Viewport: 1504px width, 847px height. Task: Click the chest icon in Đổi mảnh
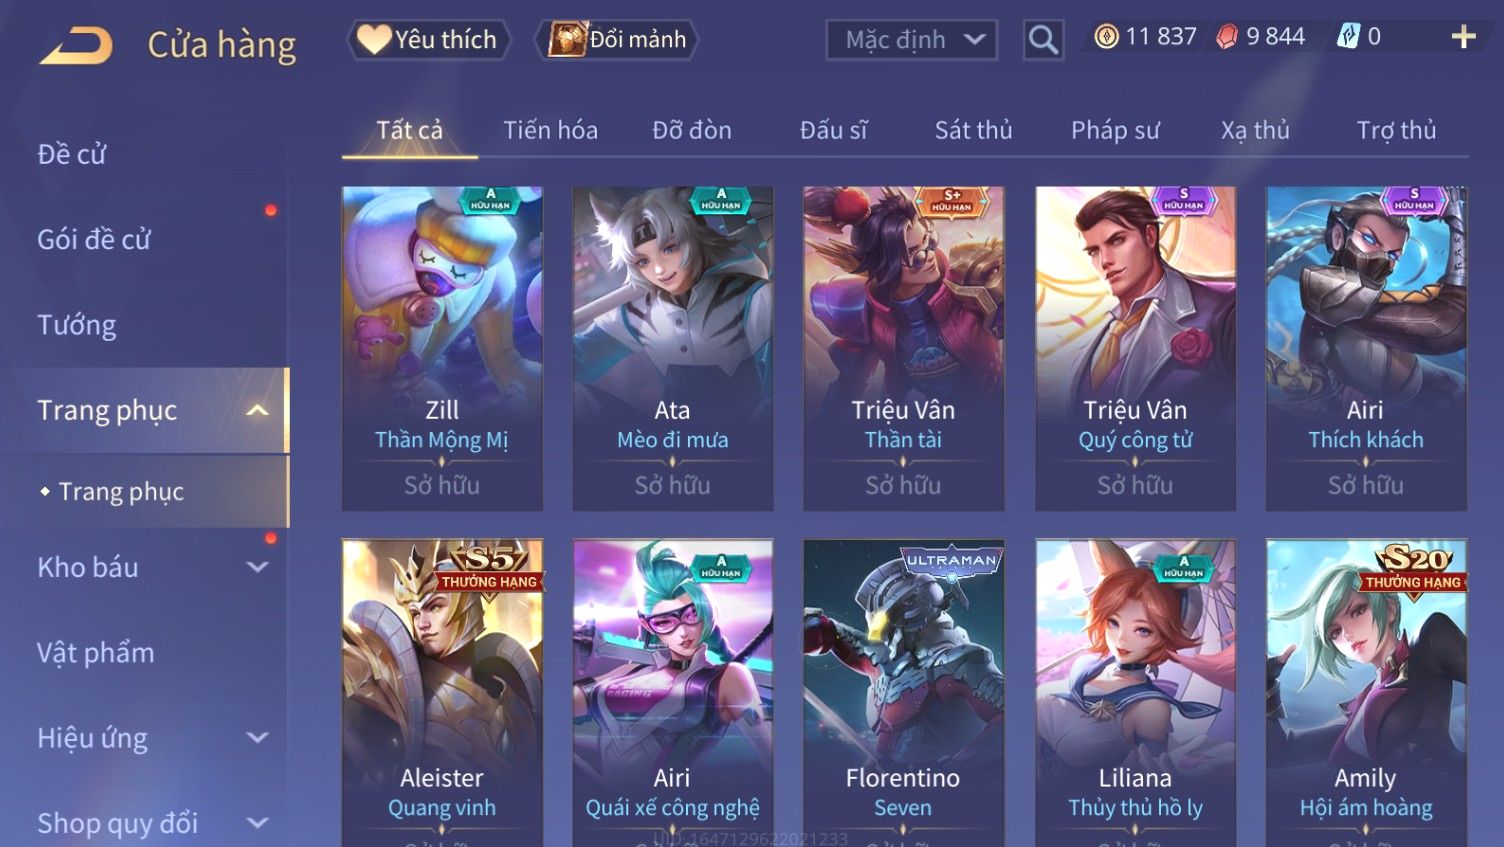566,39
